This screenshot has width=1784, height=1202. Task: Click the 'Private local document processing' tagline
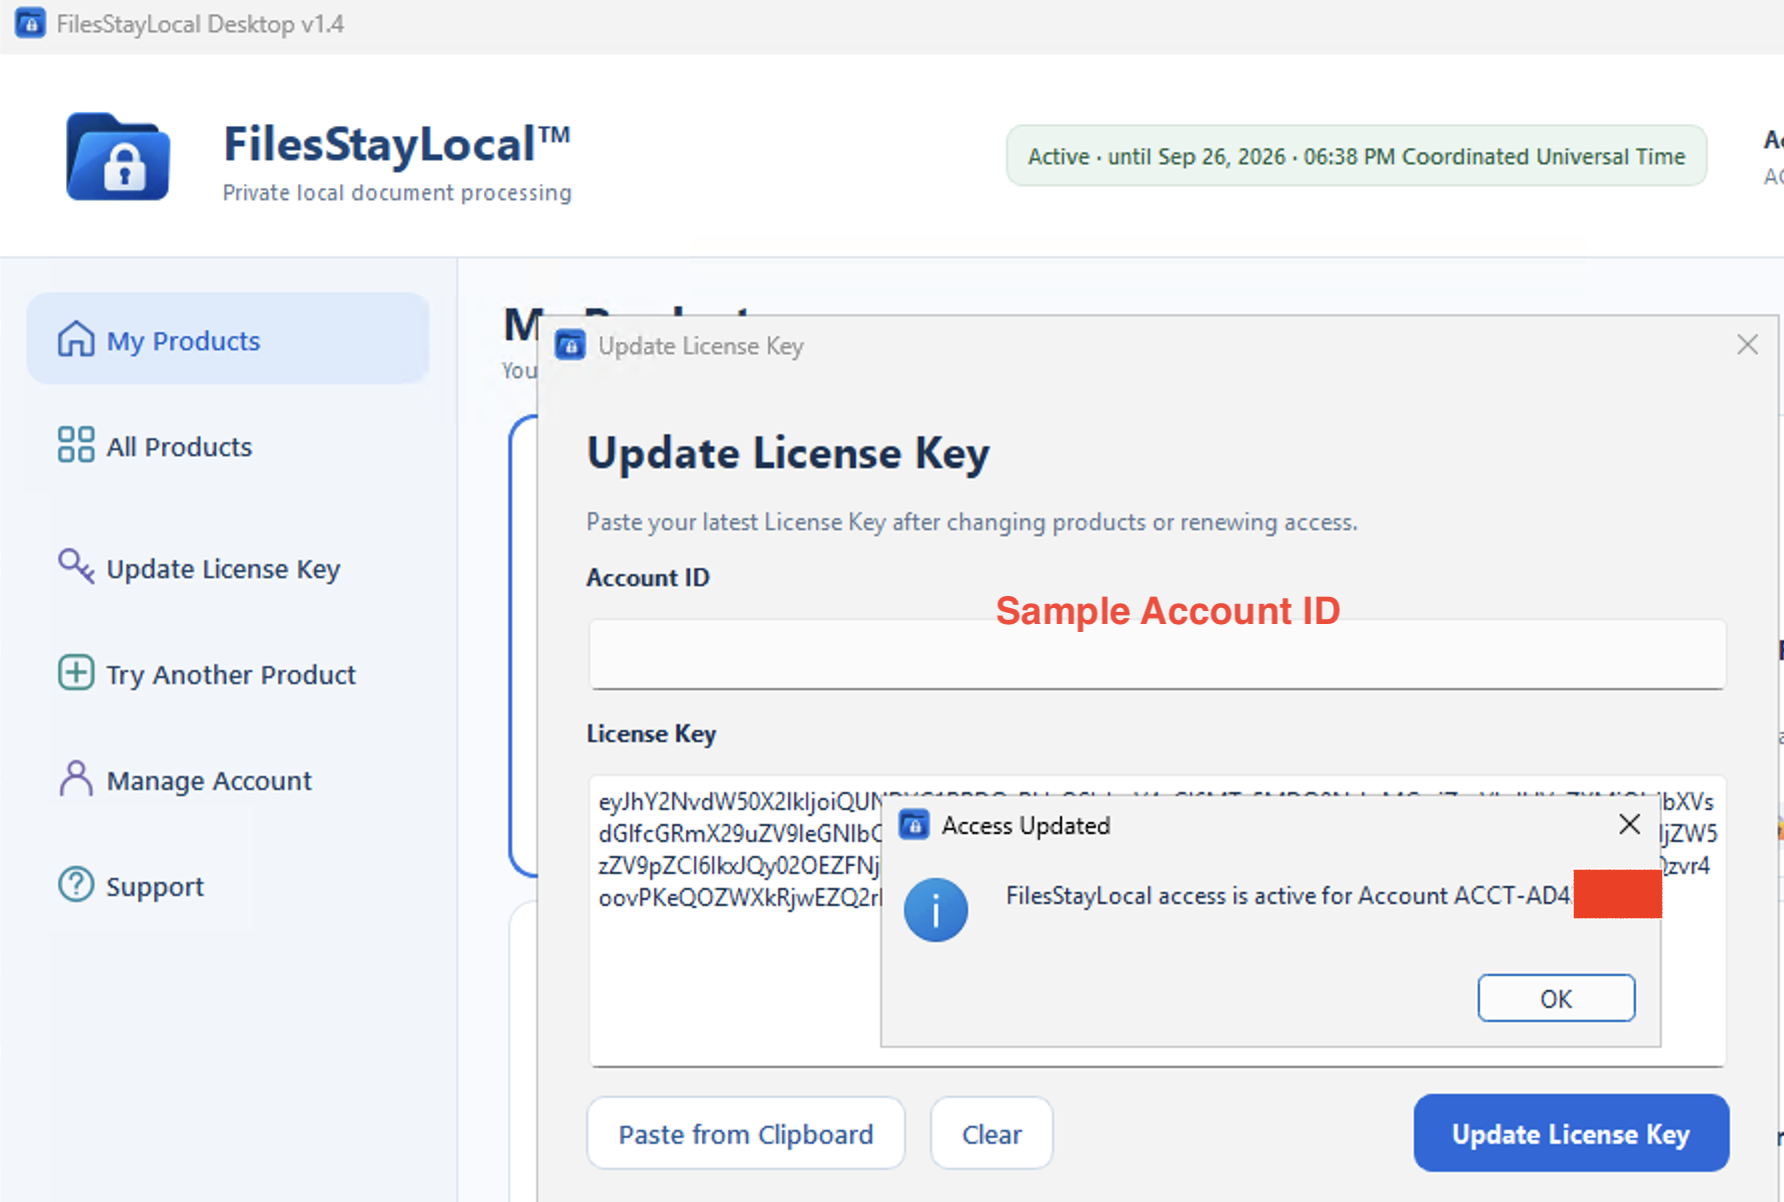point(397,192)
